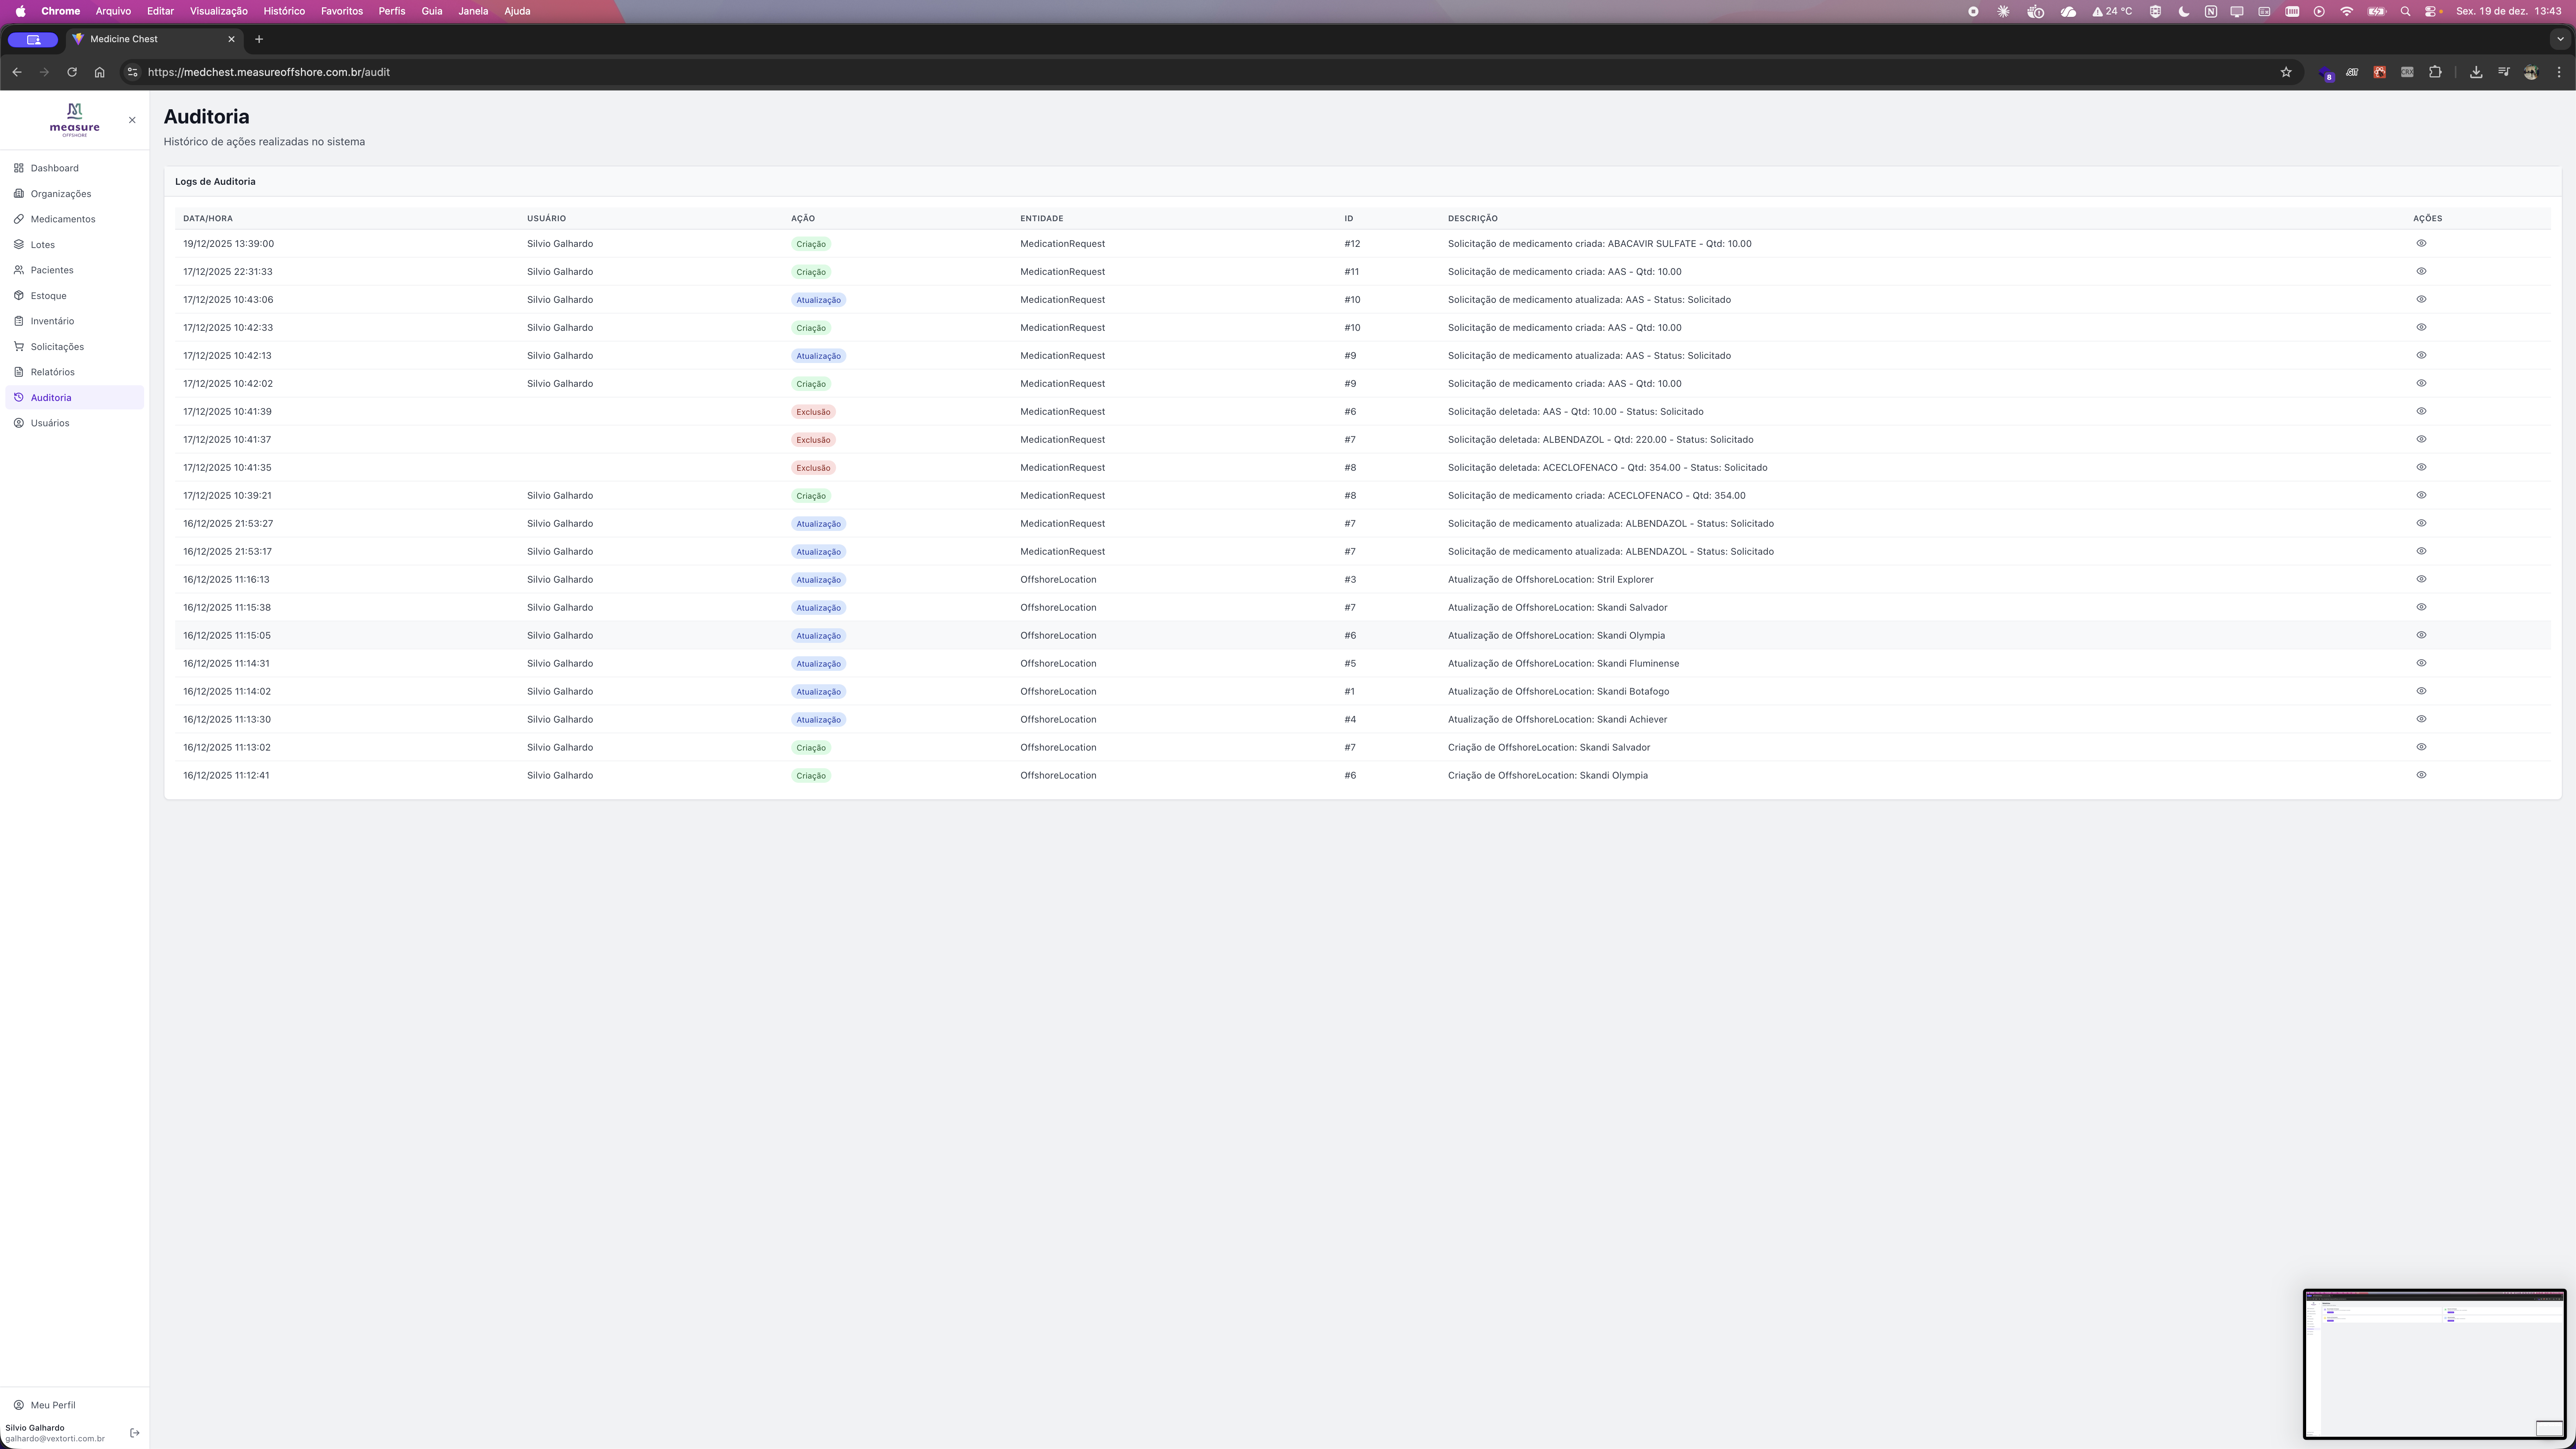Open the Chrome three-dot menu
This screenshot has width=2576, height=1449.
click(2559, 72)
